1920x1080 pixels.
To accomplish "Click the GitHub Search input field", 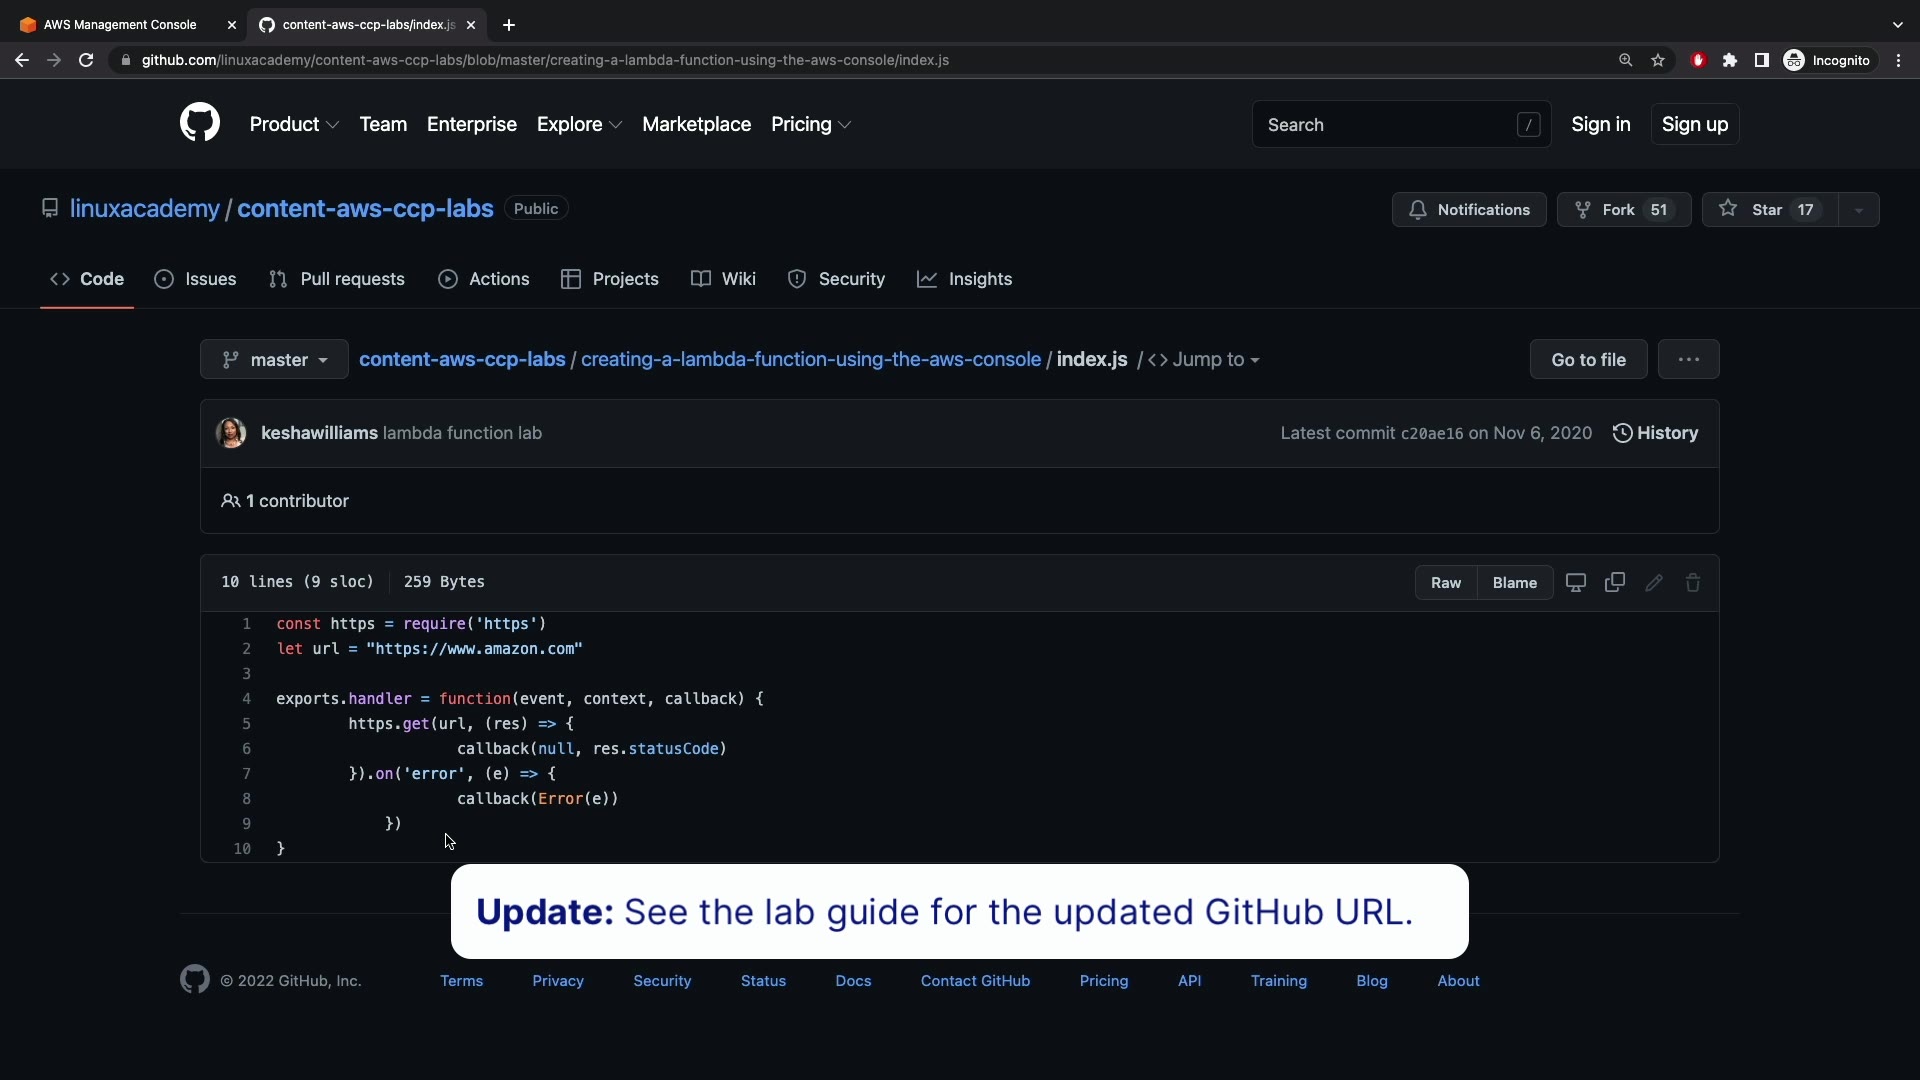I will pyautogui.click(x=1385, y=125).
